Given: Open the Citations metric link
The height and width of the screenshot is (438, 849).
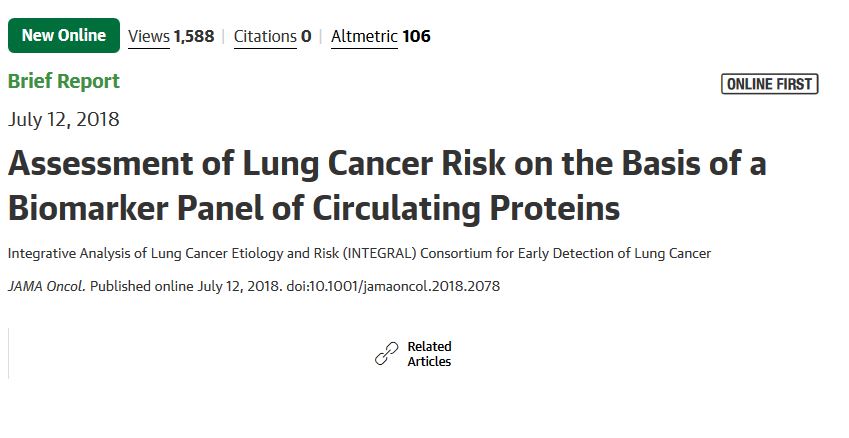Looking at the screenshot, I should pos(265,37).
